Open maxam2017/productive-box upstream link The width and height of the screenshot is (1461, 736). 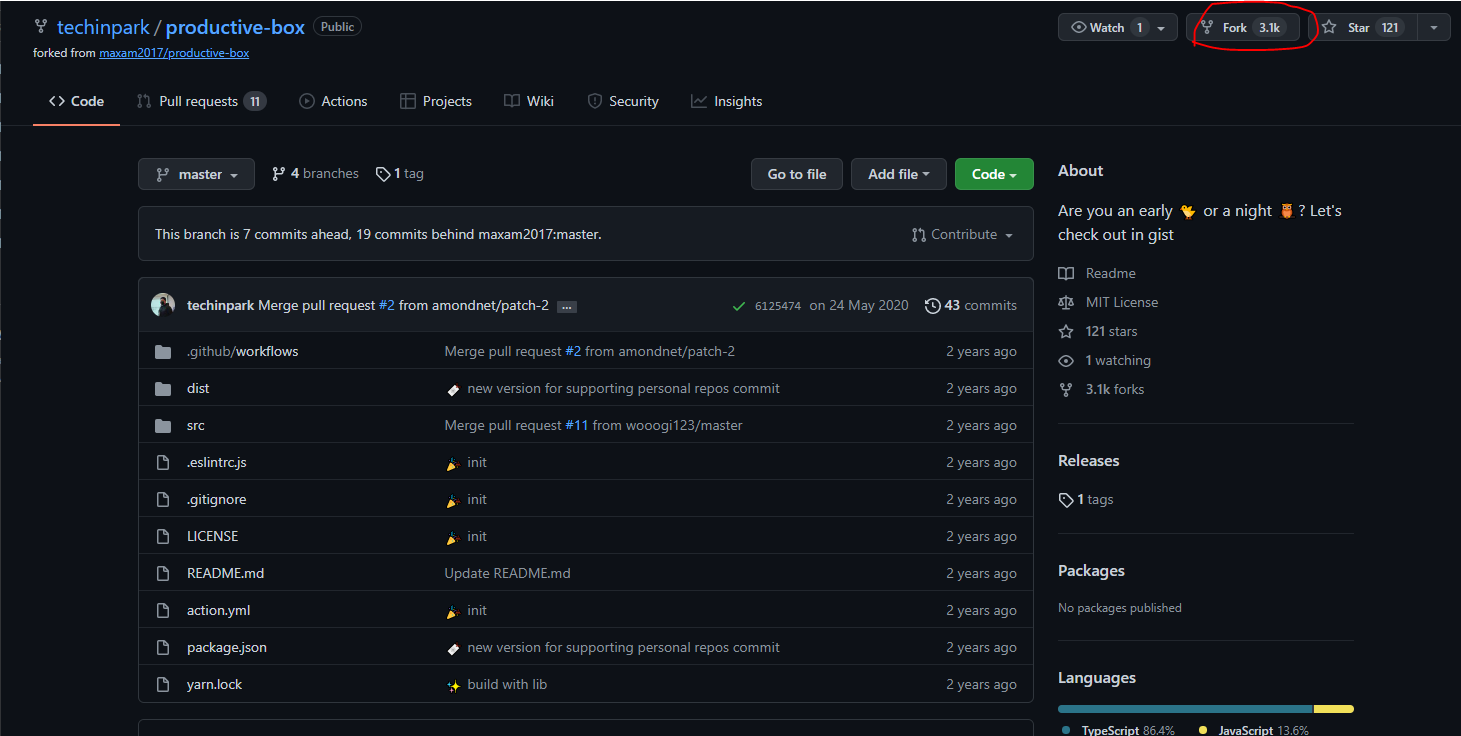click(174, 53)
